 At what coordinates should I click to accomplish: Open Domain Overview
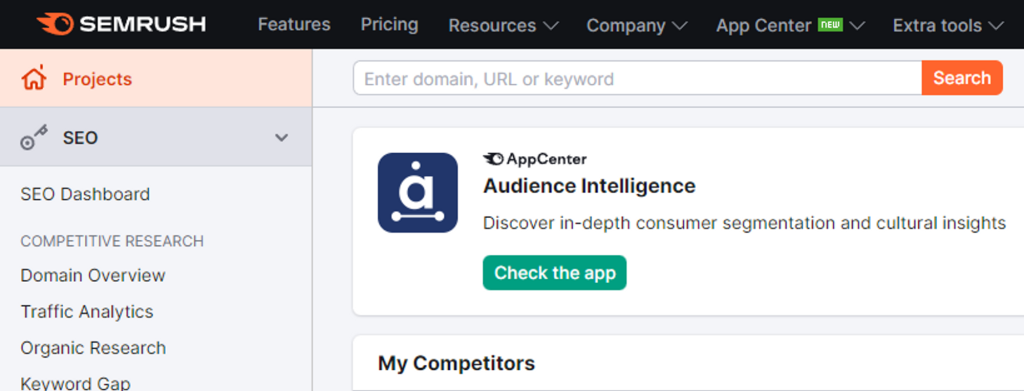tap(93, 275)
